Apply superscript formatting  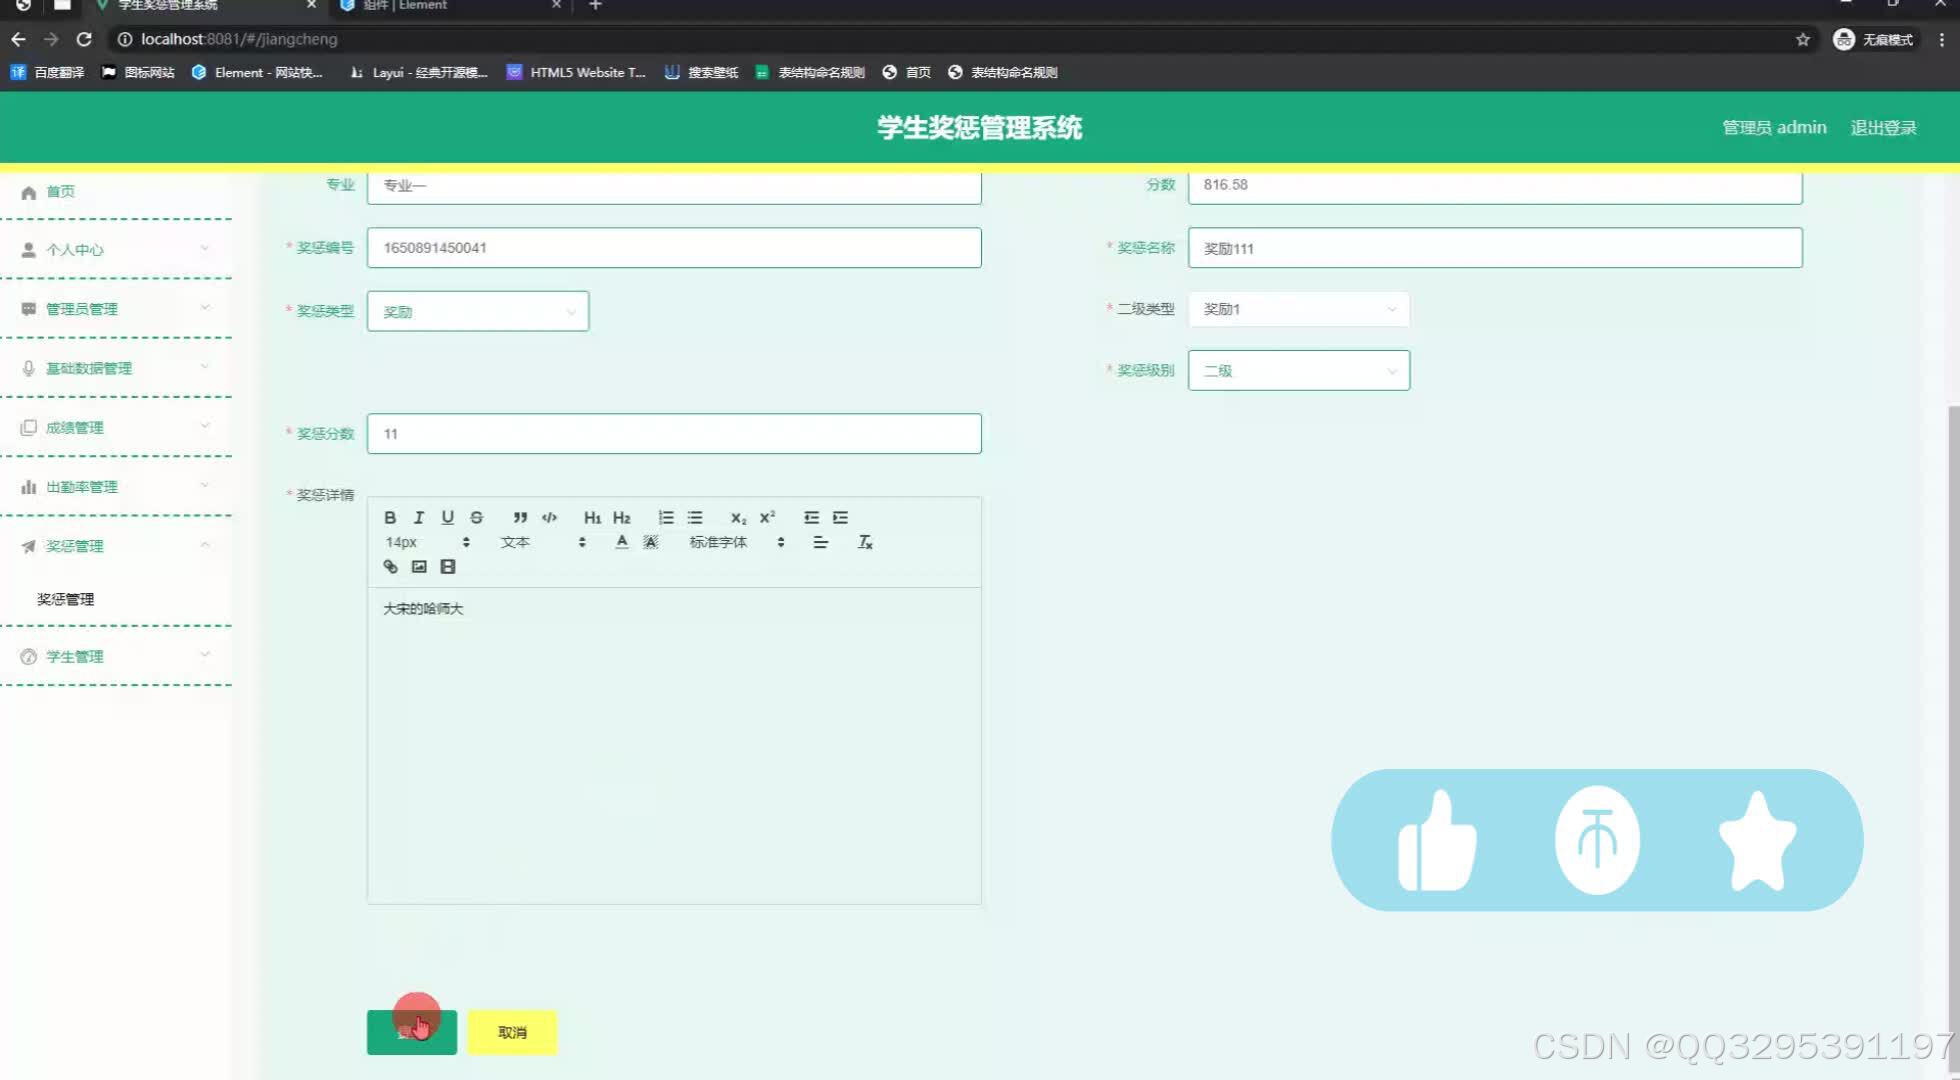[x=767, y=517]
